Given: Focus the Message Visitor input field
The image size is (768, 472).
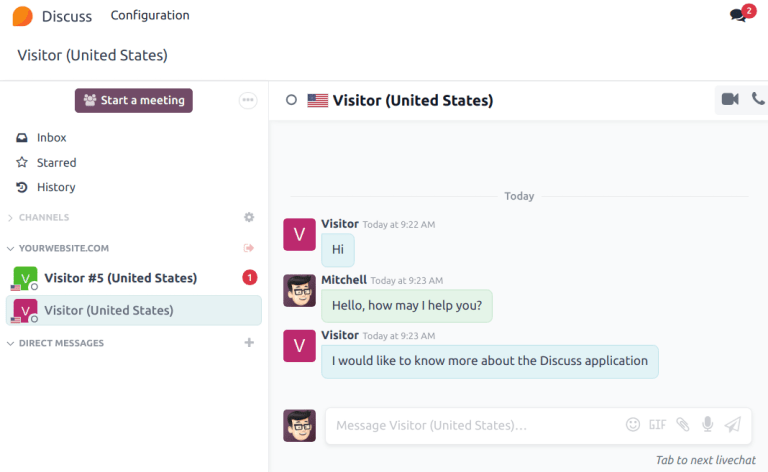Looking at the screenshot, I should tap(470, 425).
